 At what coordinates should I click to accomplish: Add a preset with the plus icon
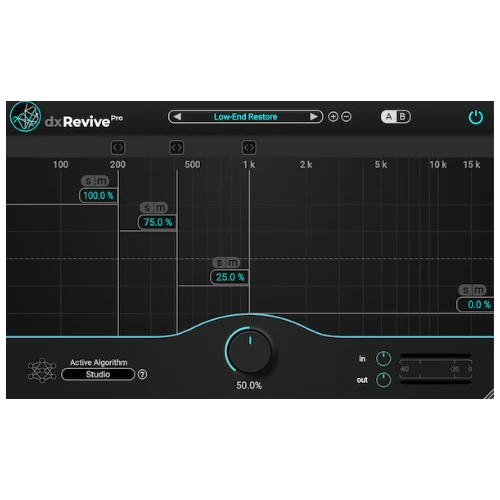(x=333, y=117)
